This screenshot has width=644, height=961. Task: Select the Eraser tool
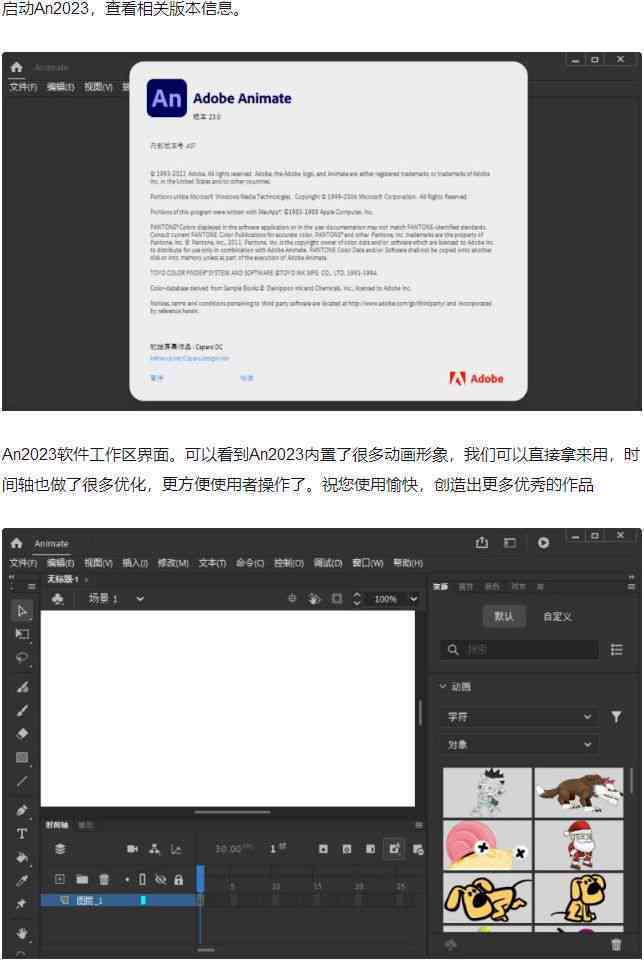(23, 734)
